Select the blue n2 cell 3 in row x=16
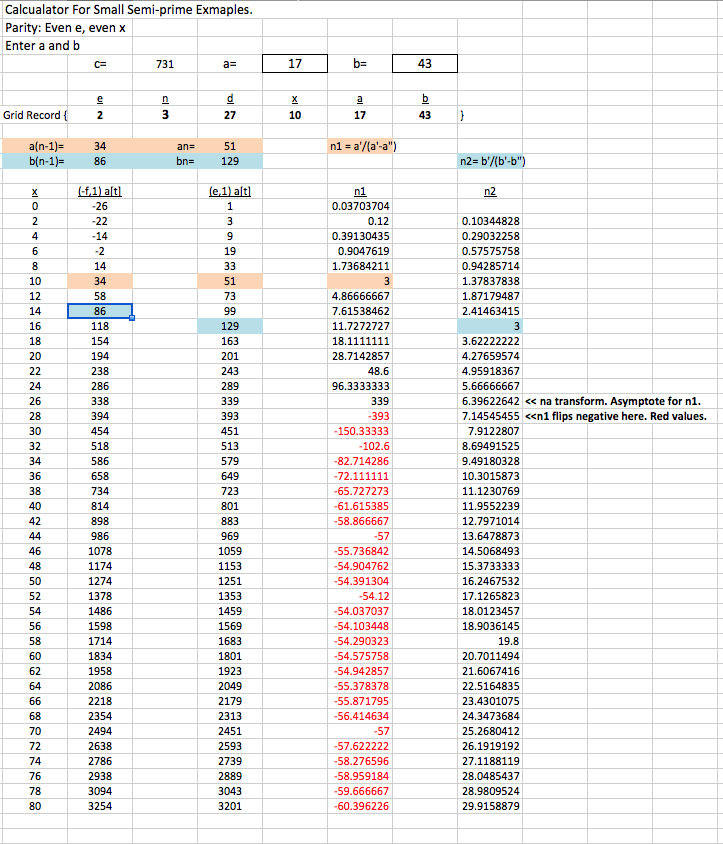The image size is (723, 844). (490, 326)
